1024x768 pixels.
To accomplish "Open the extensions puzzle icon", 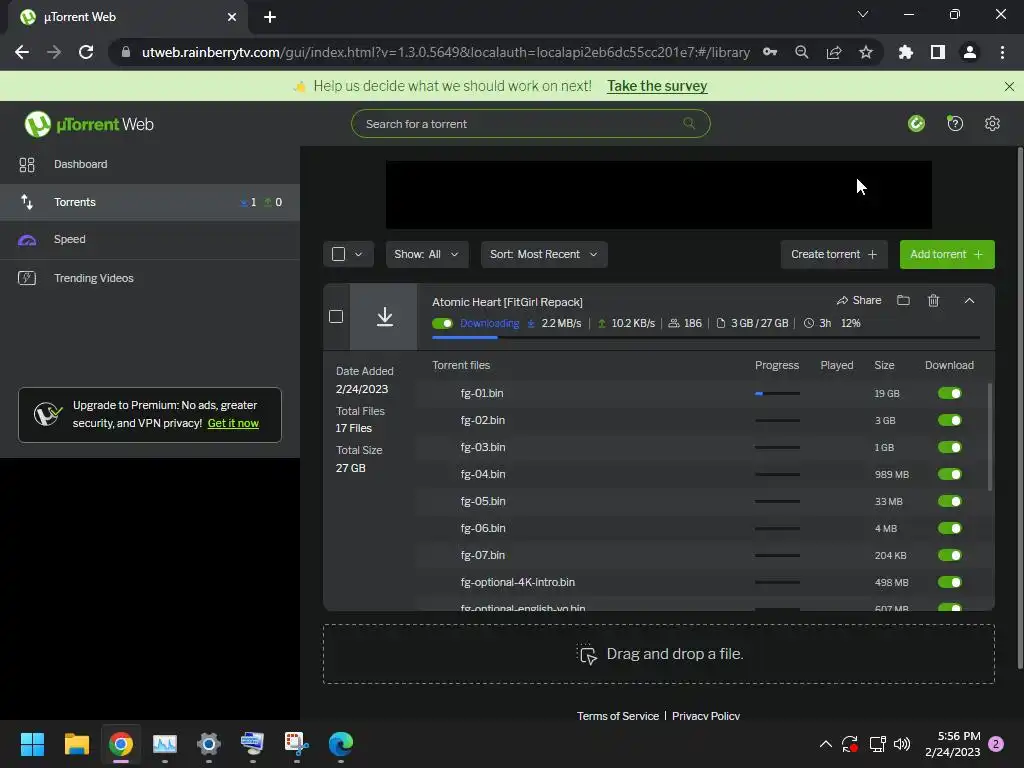I will tap(906, 52).
